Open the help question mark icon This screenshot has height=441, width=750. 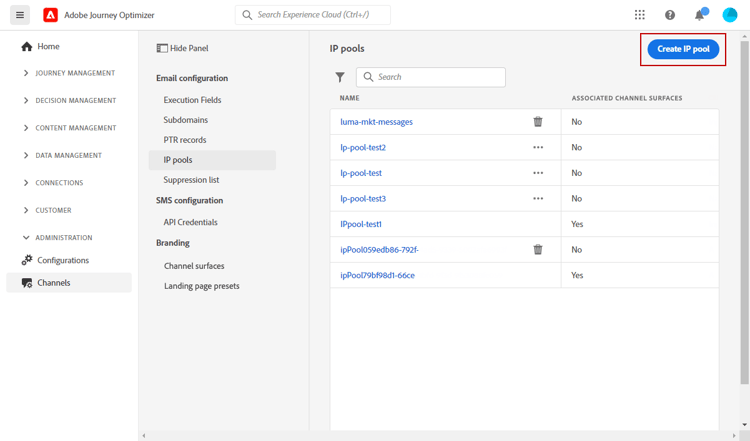point(670,15)
